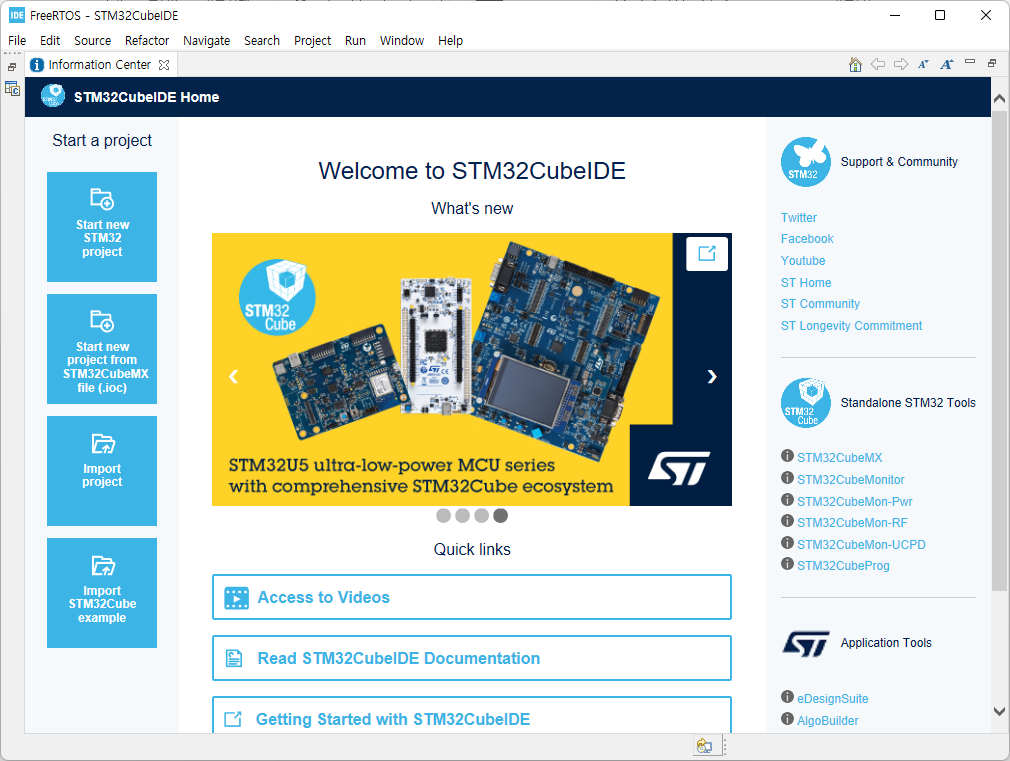Click Start new project from STM32CubeMX file tile
1010x761 pixels.
[x=102, y=349]
